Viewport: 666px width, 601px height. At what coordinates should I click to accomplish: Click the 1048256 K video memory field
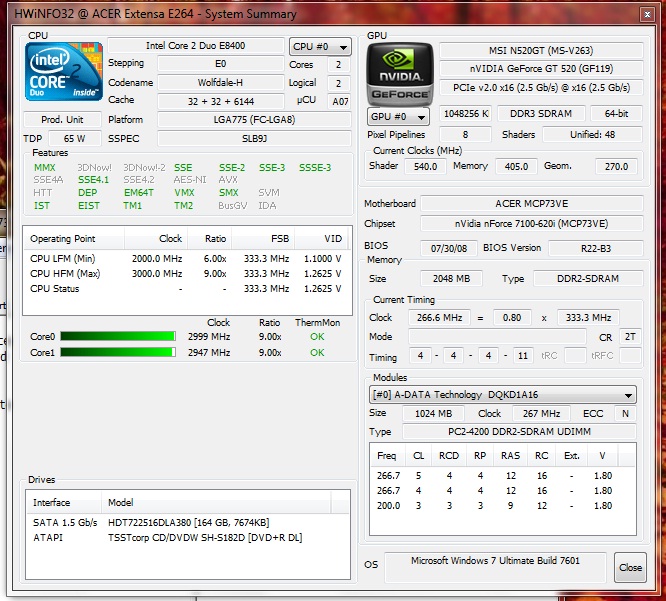point(466,113)
